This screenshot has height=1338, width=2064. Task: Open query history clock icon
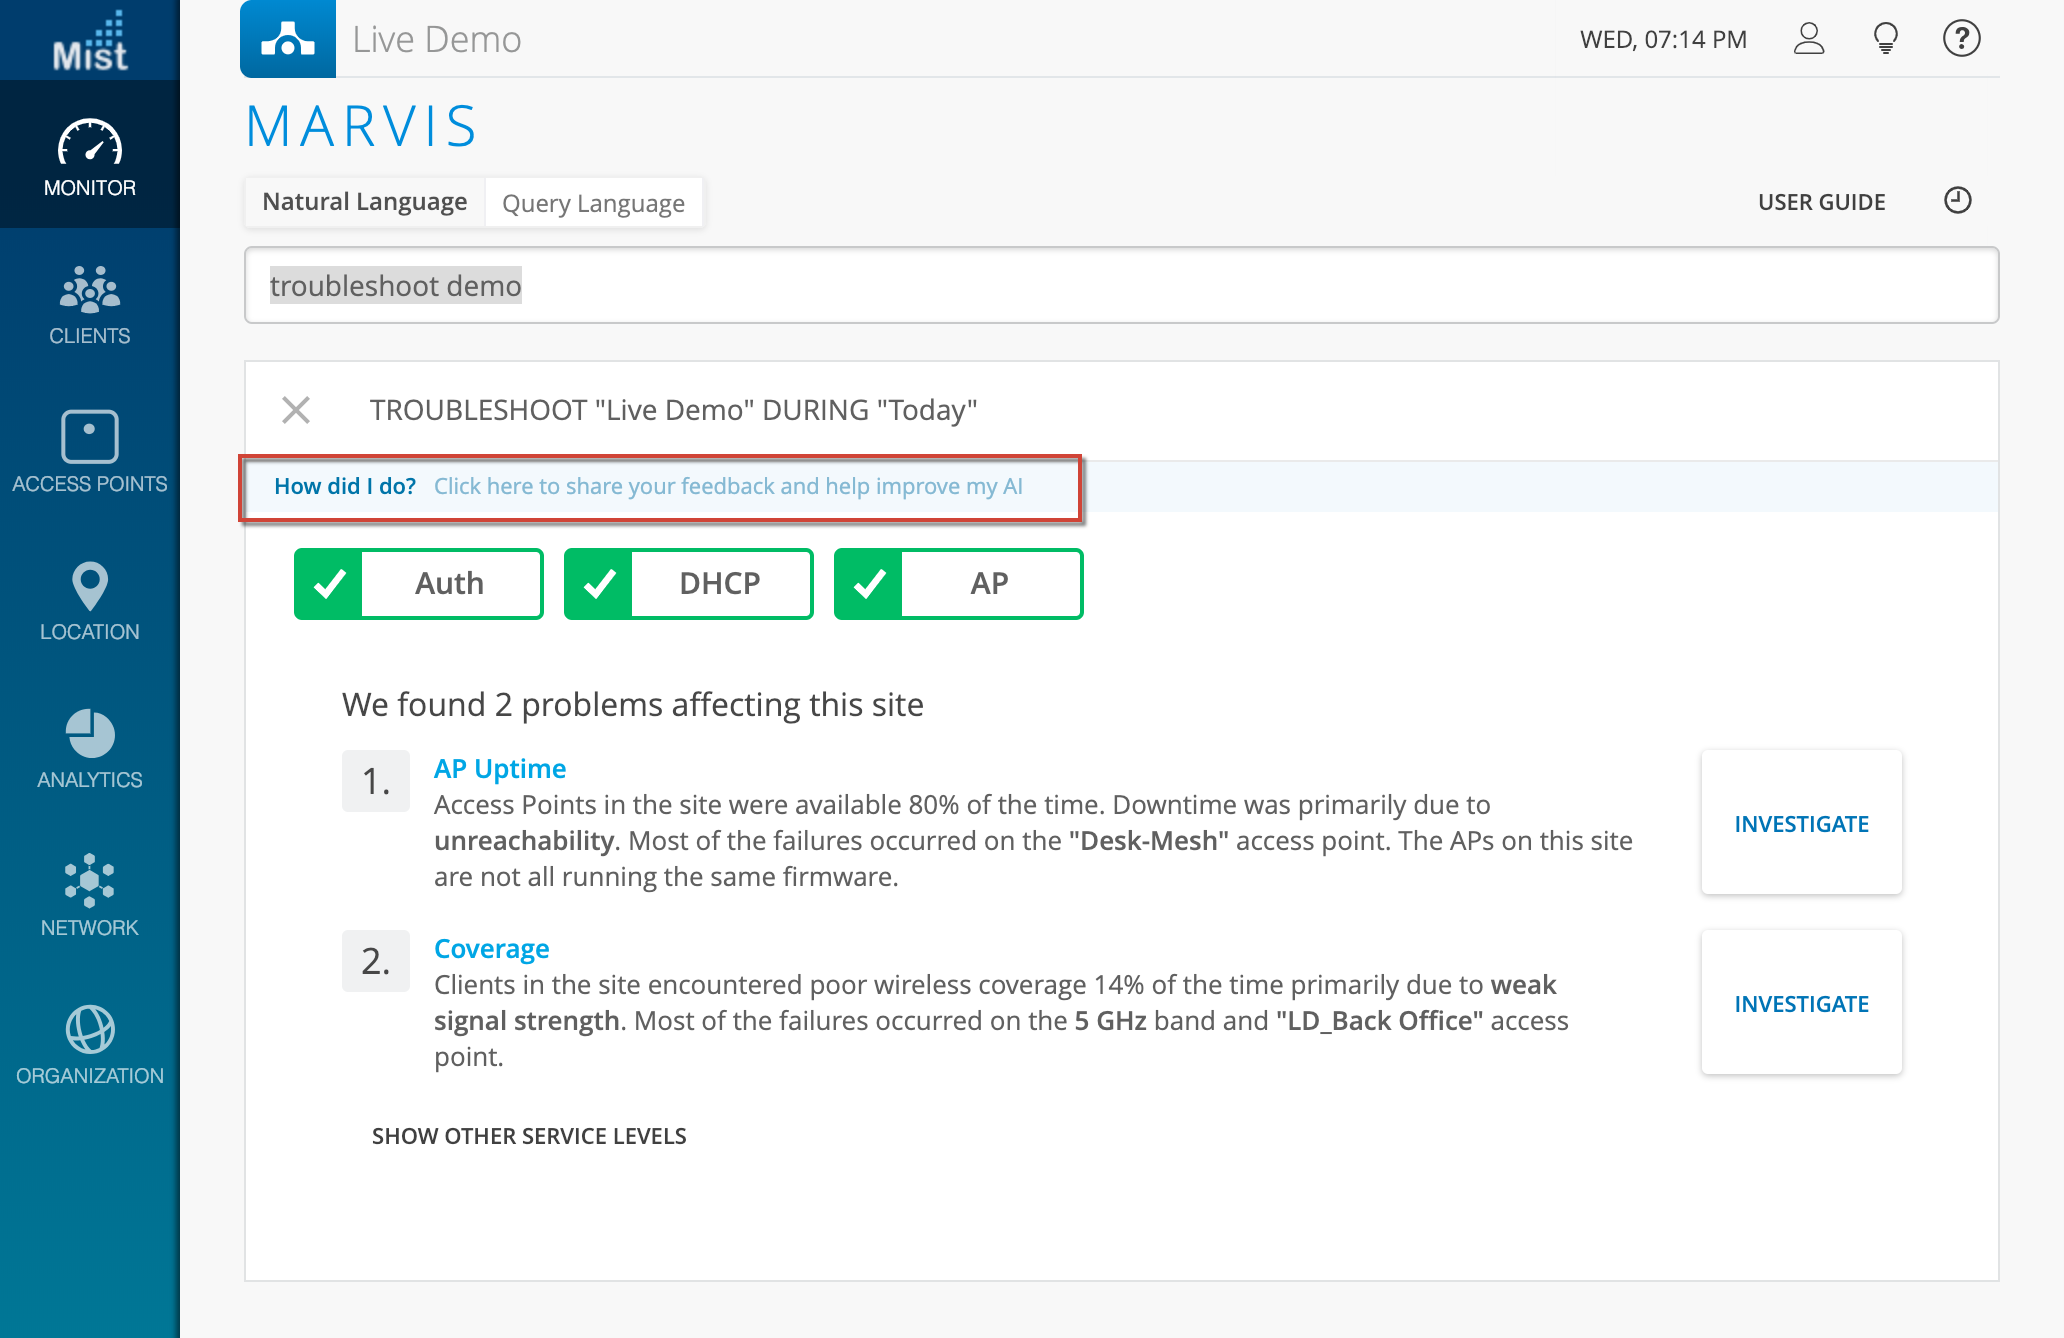[1957, 201]
